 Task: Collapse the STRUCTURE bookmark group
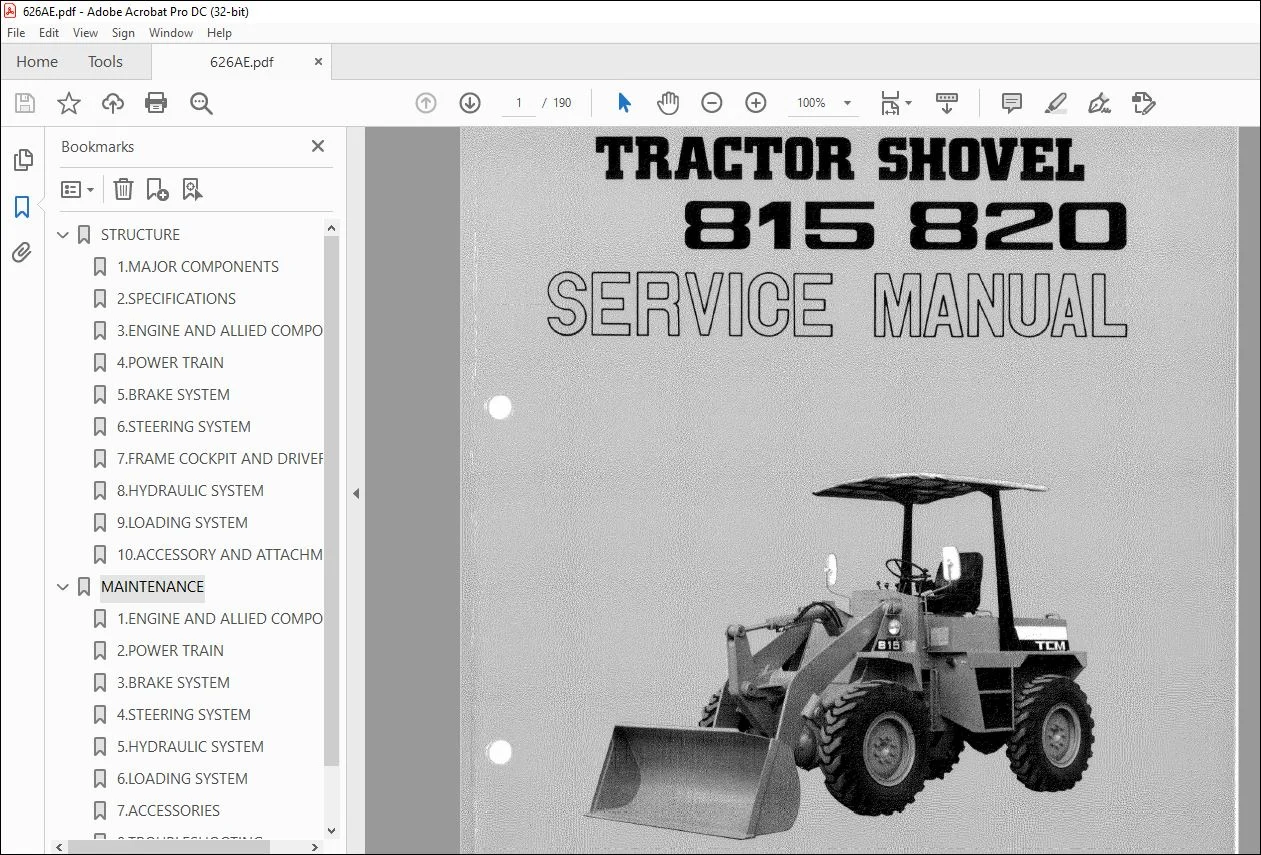(x=63, y=235)
